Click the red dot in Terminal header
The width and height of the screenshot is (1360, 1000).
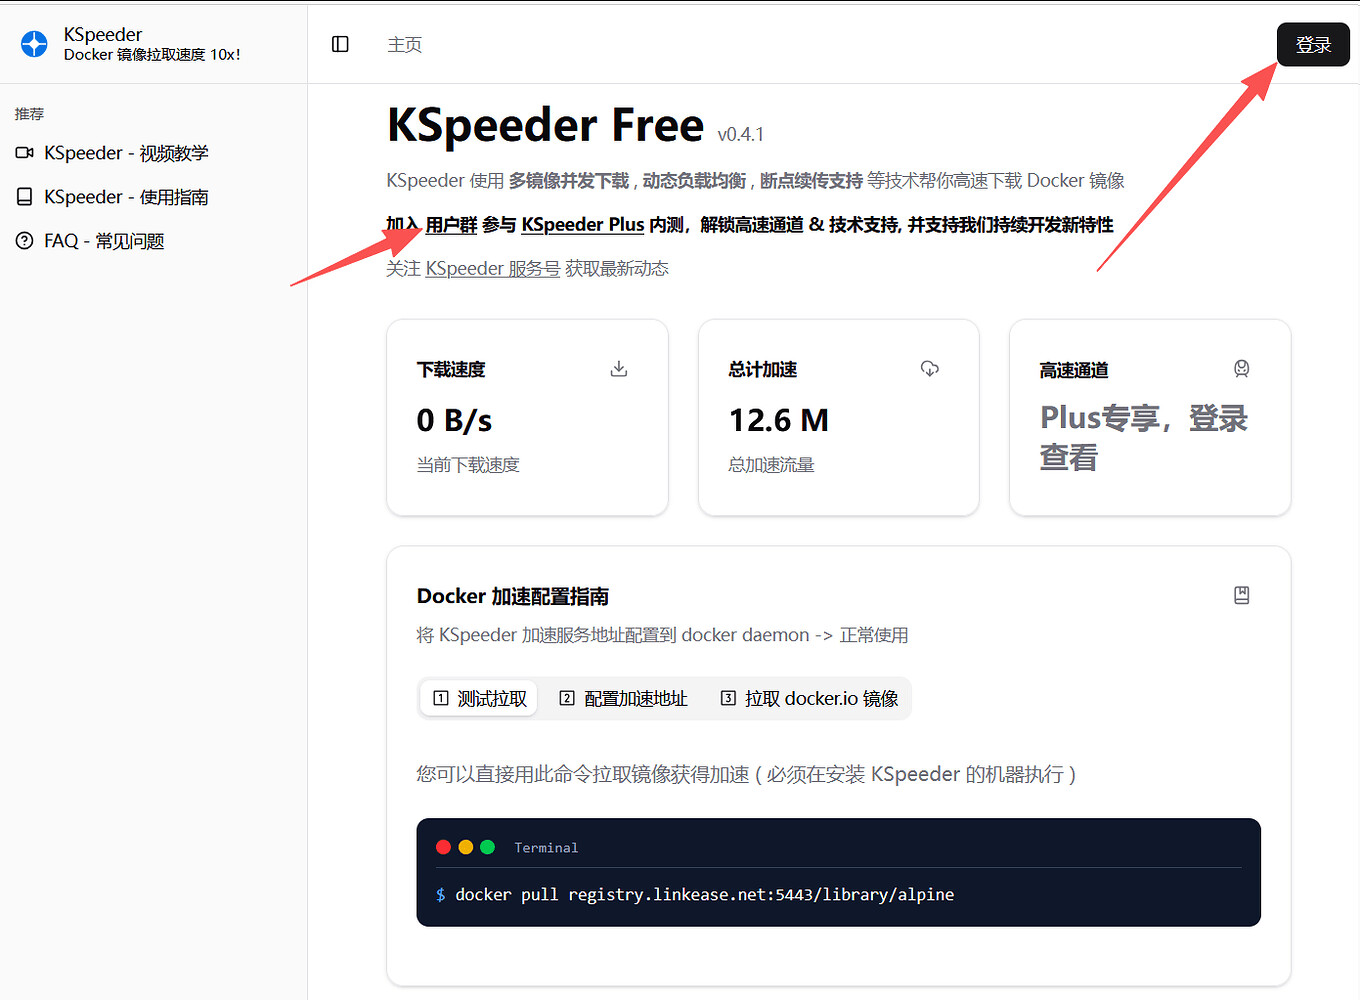[444, 847]
